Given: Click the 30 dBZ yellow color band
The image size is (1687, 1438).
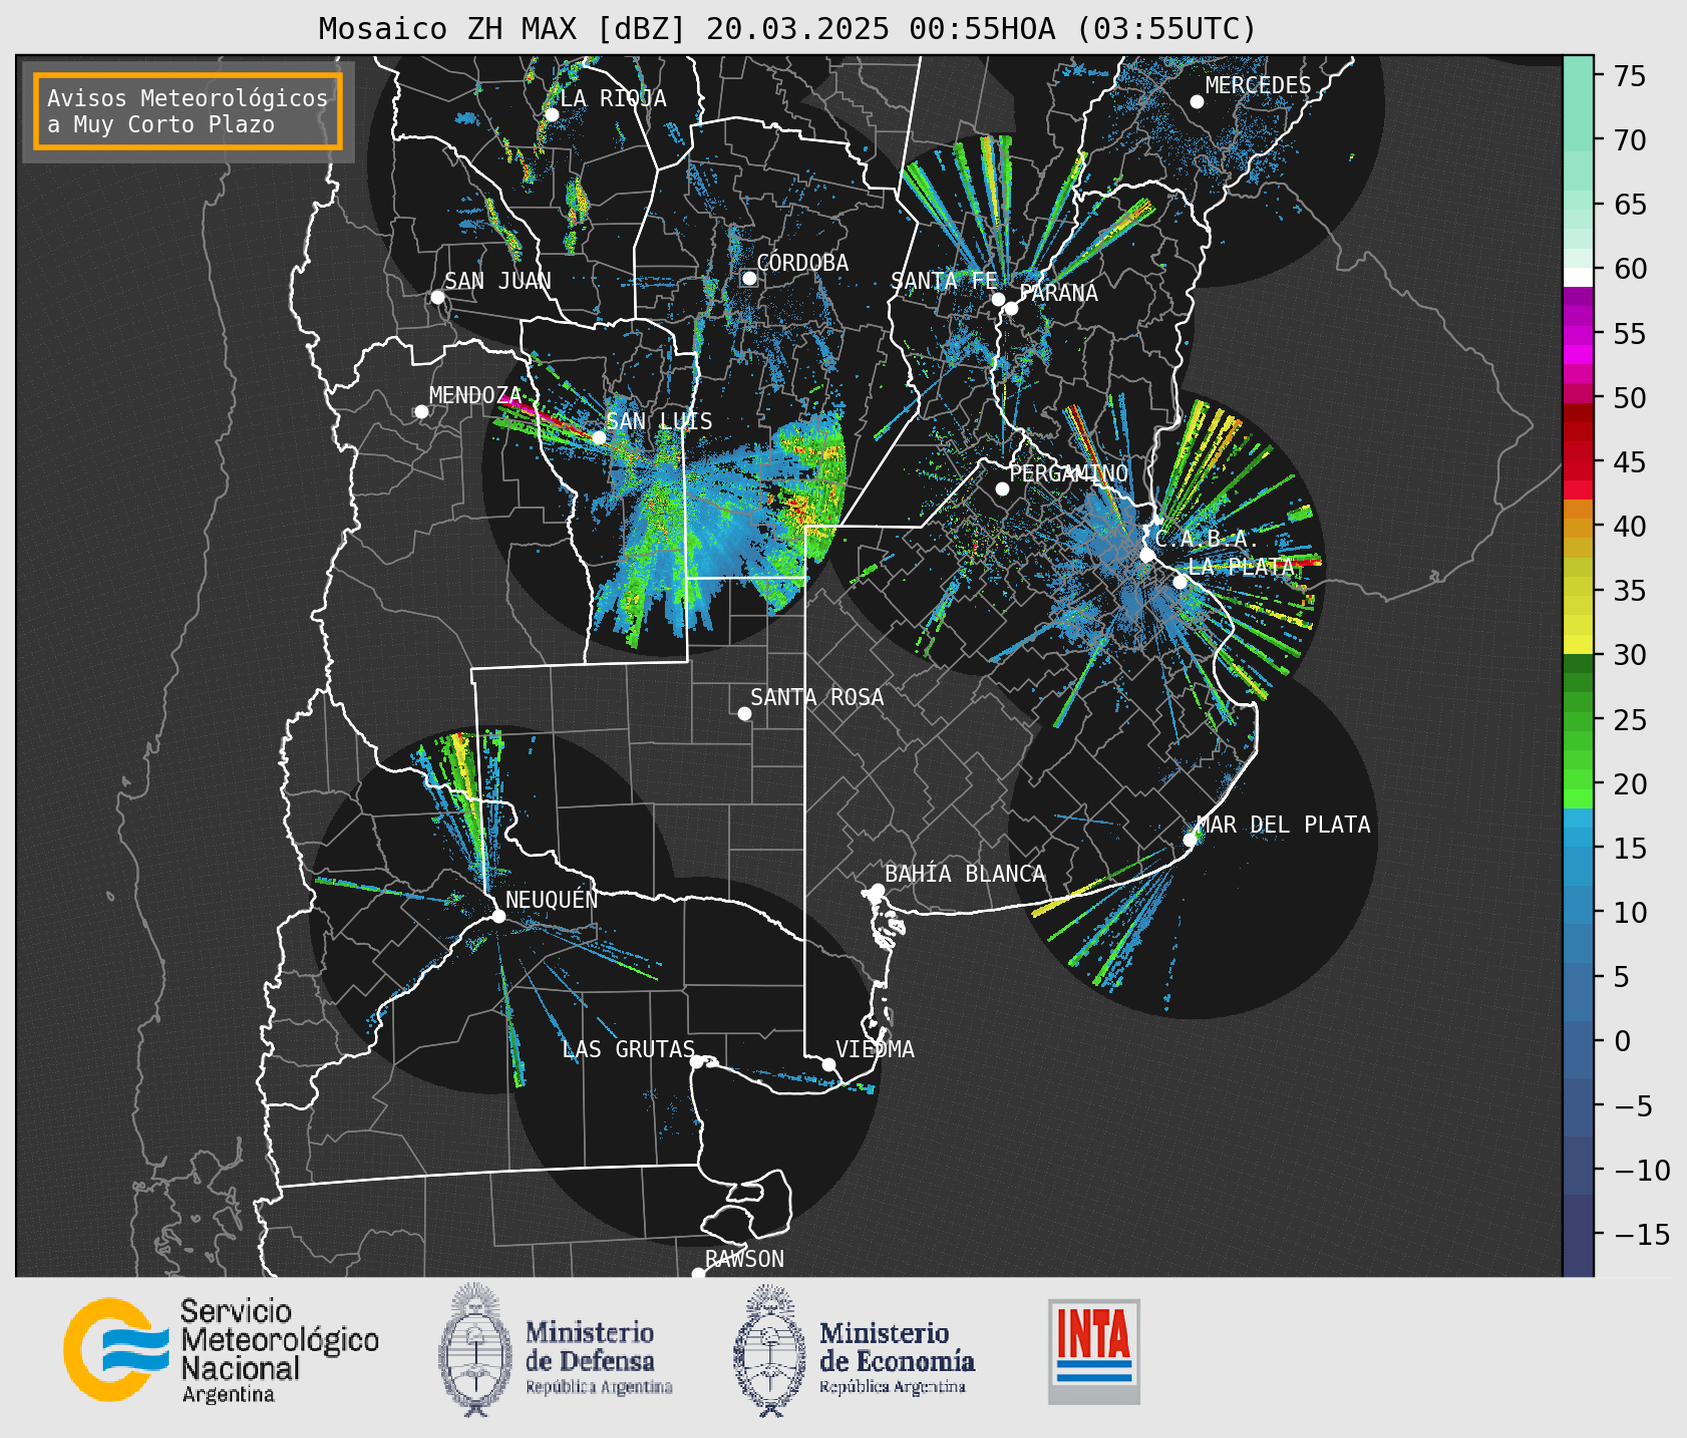Looking at the screenshot, I should click(x=1578, y=645).
